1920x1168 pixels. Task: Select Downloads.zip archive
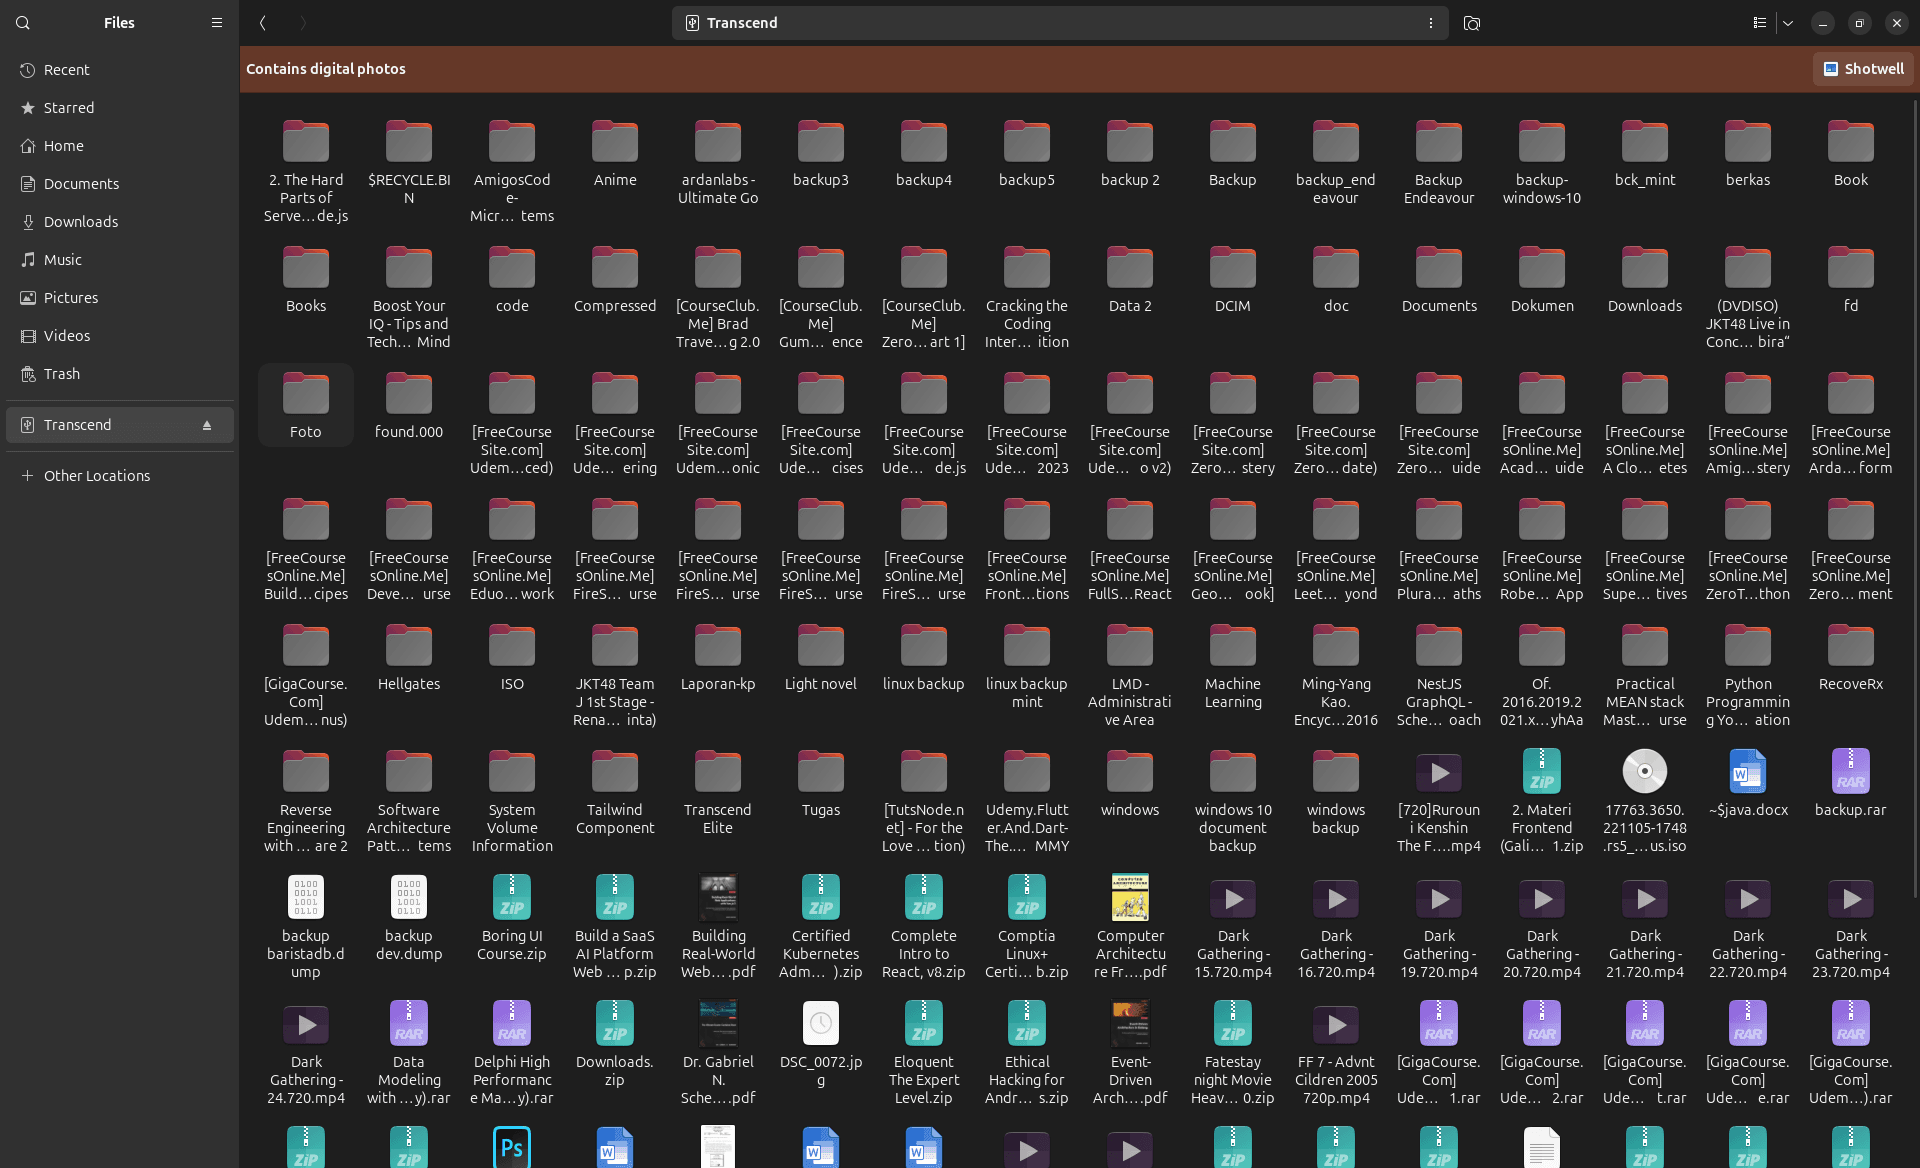(x=615, y=1045)
